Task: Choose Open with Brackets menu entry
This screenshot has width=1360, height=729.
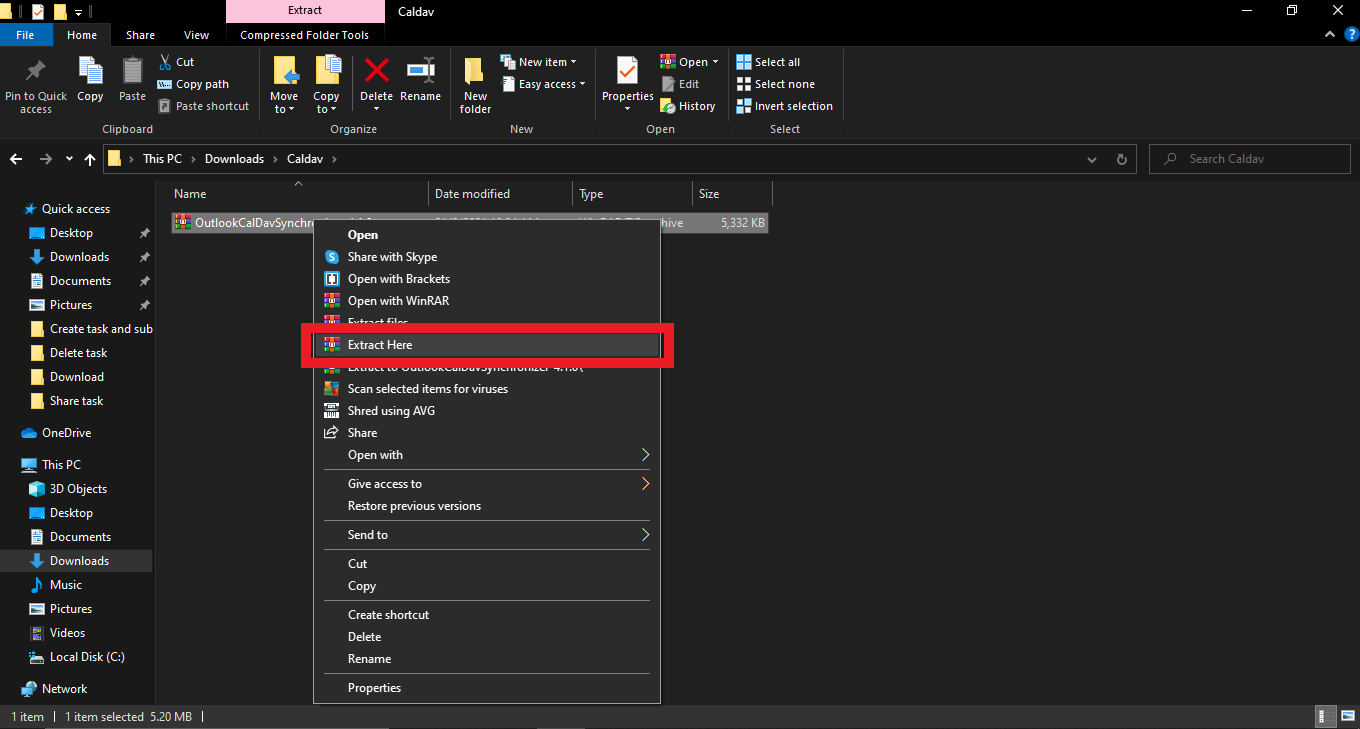Action: (x=398, y=279)
